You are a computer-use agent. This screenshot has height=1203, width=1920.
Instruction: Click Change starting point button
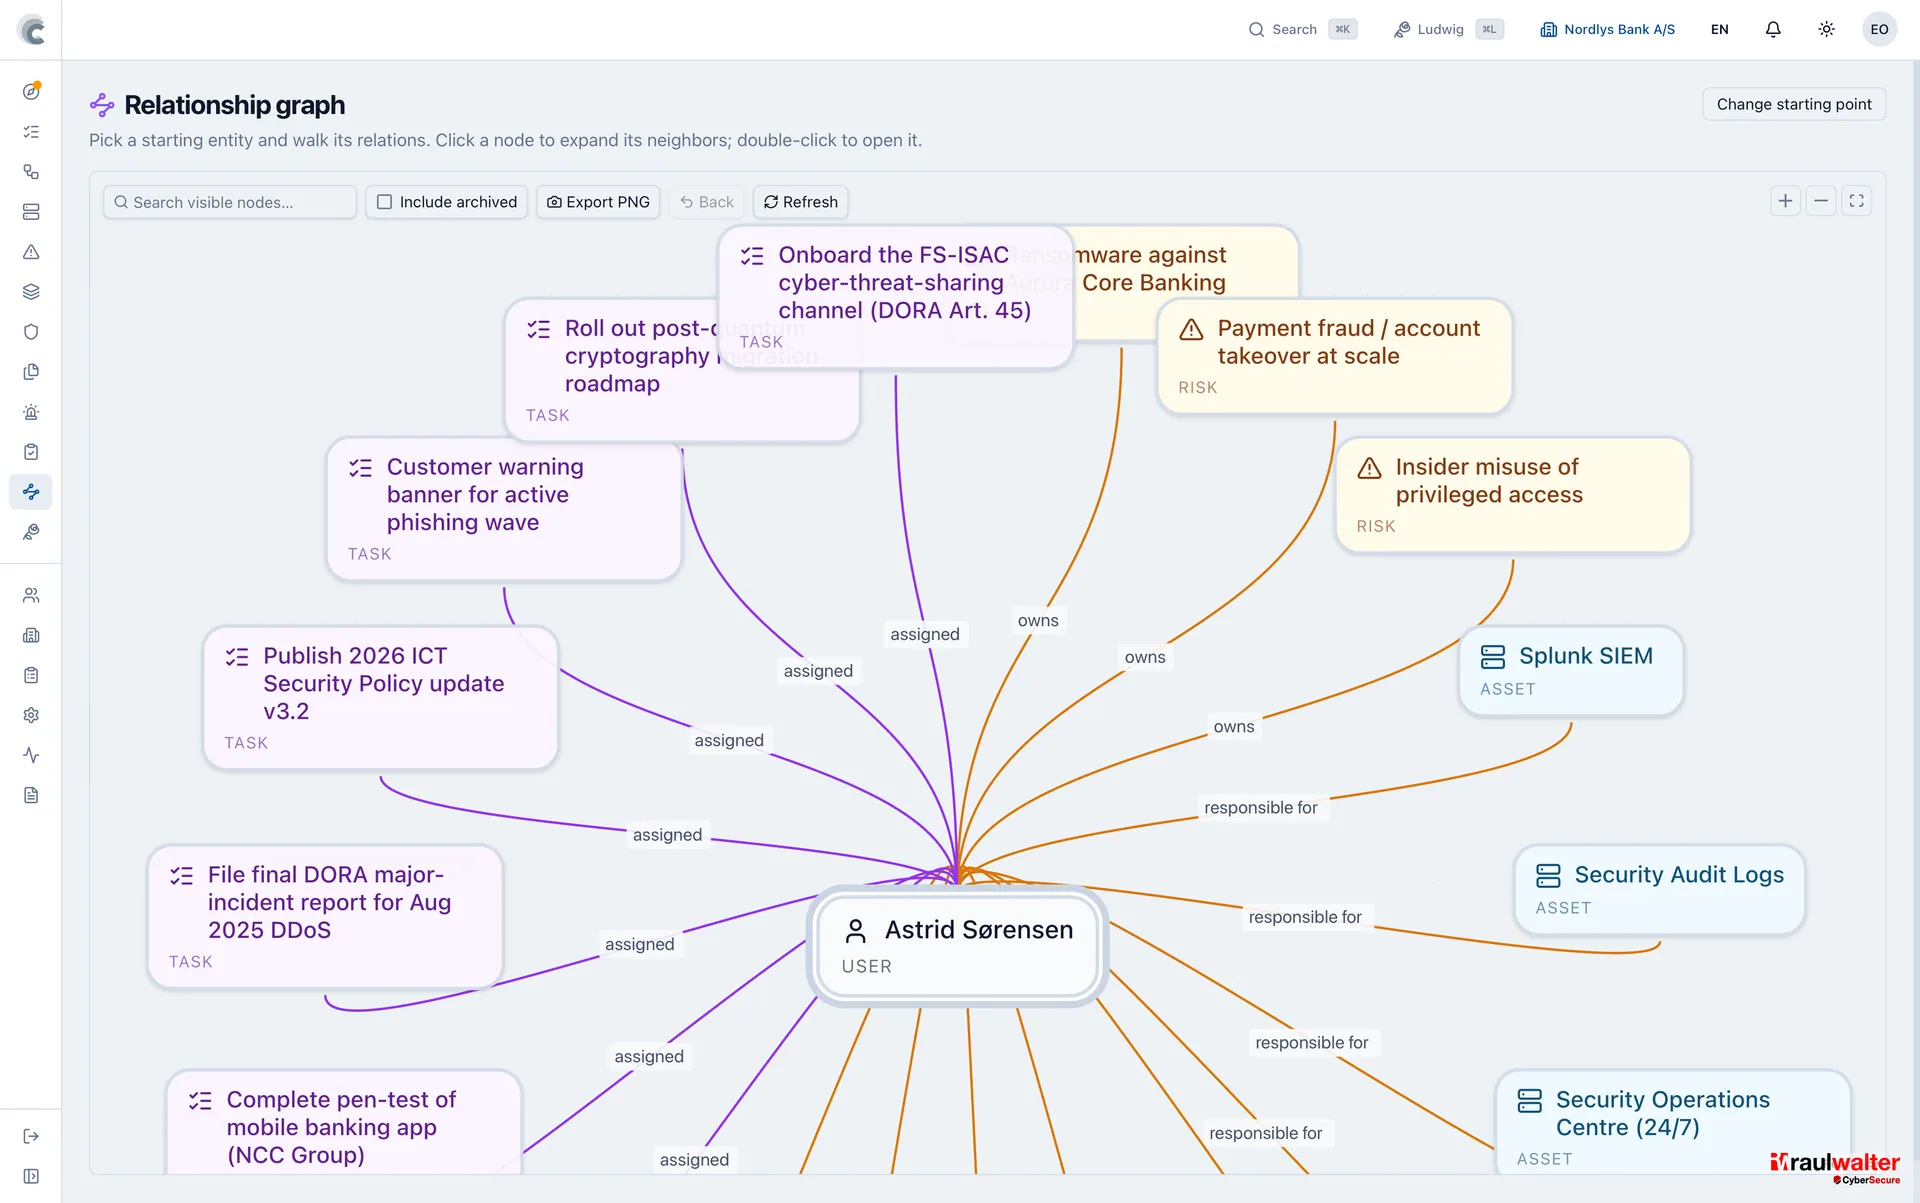coord(1794,104)
